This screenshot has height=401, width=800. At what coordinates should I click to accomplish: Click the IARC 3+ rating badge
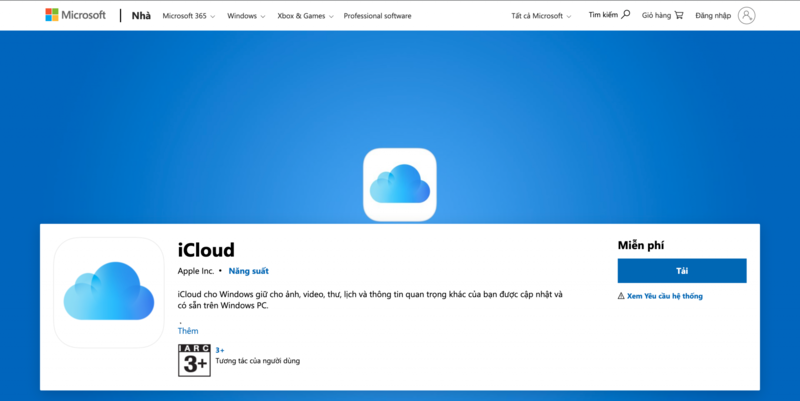[194, 360]
